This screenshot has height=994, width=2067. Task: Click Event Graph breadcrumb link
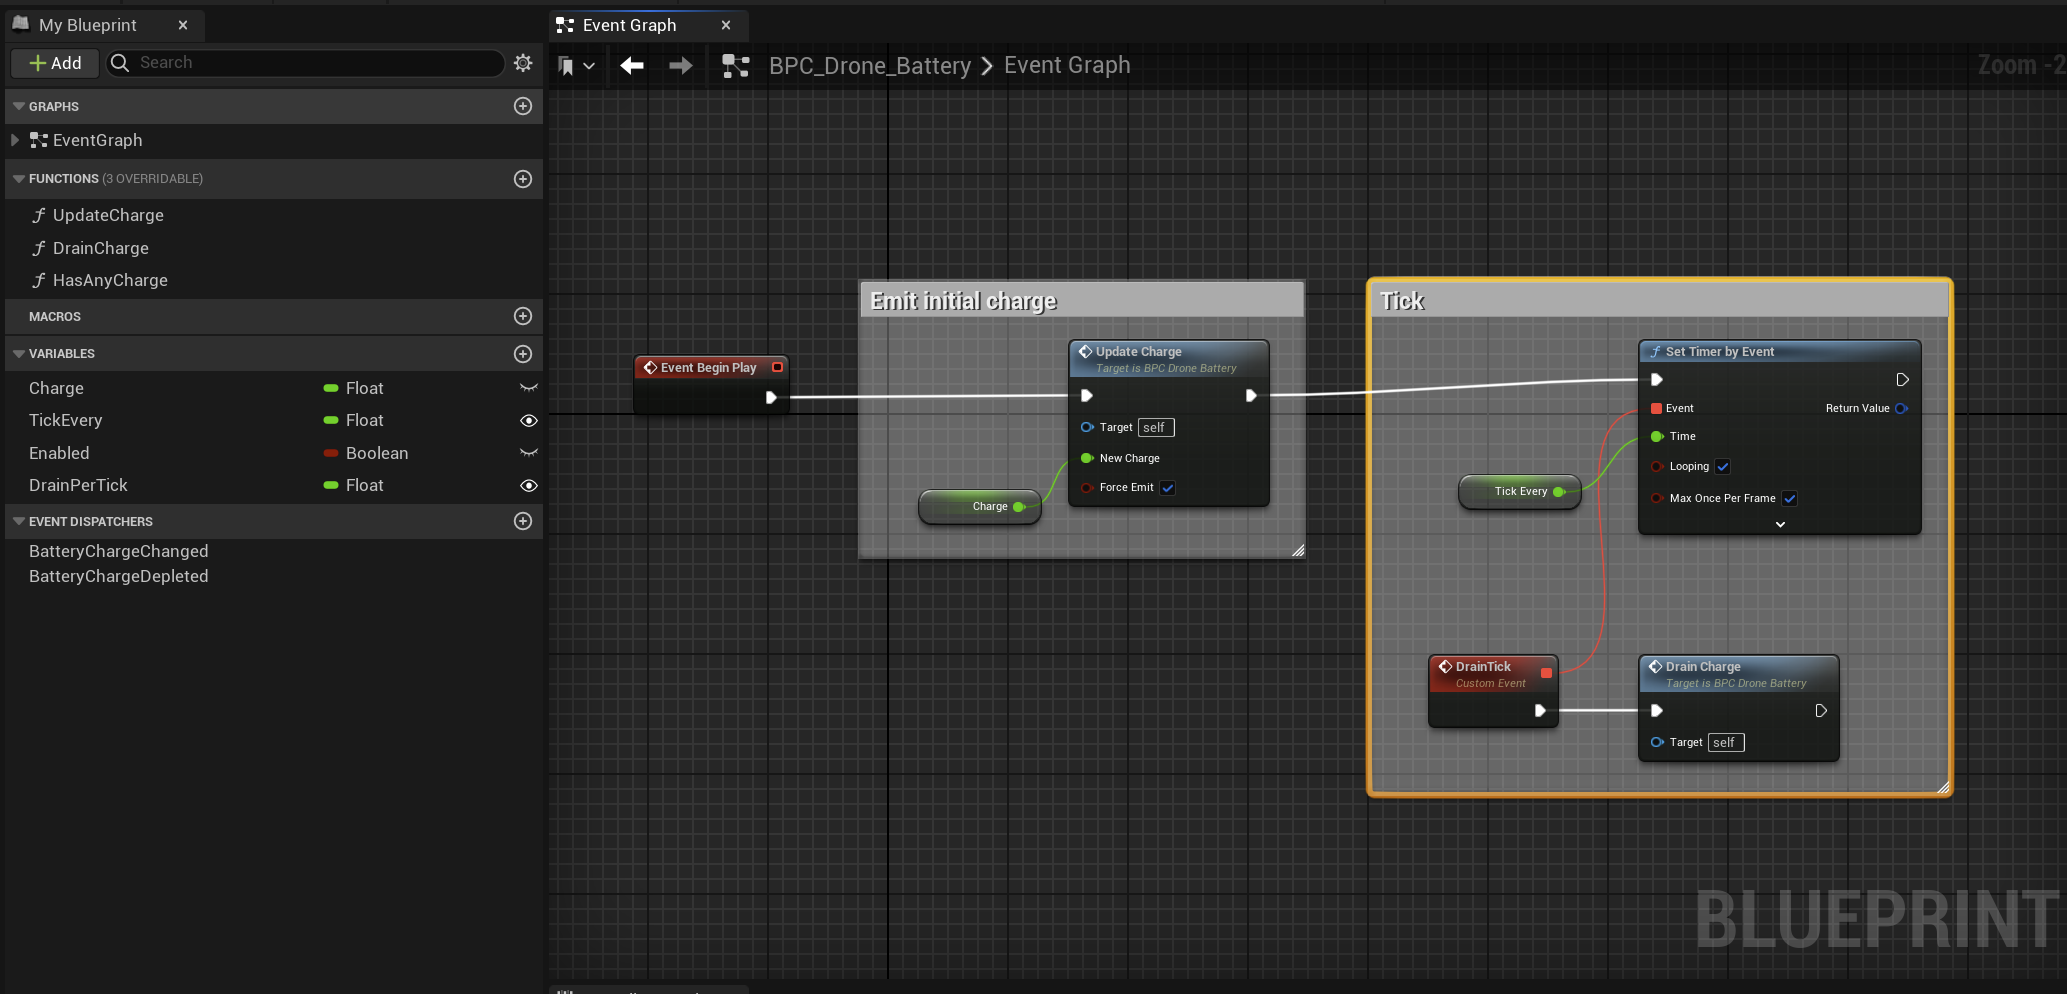tap(1067, 66)
